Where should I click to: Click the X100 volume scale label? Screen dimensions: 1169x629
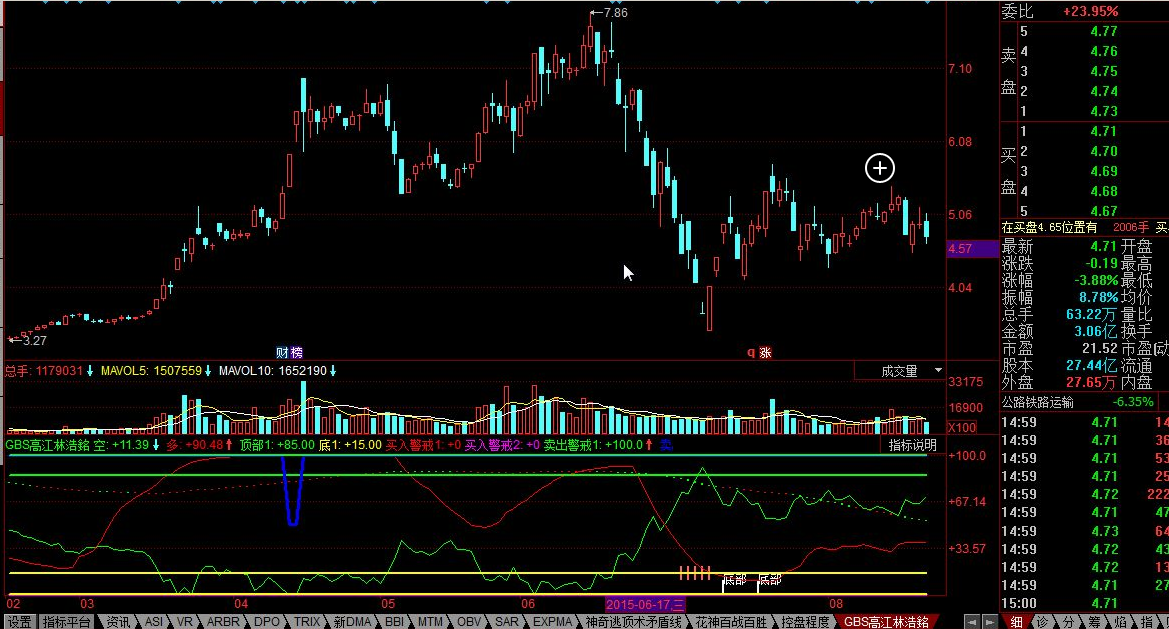[x=962, y=428]
